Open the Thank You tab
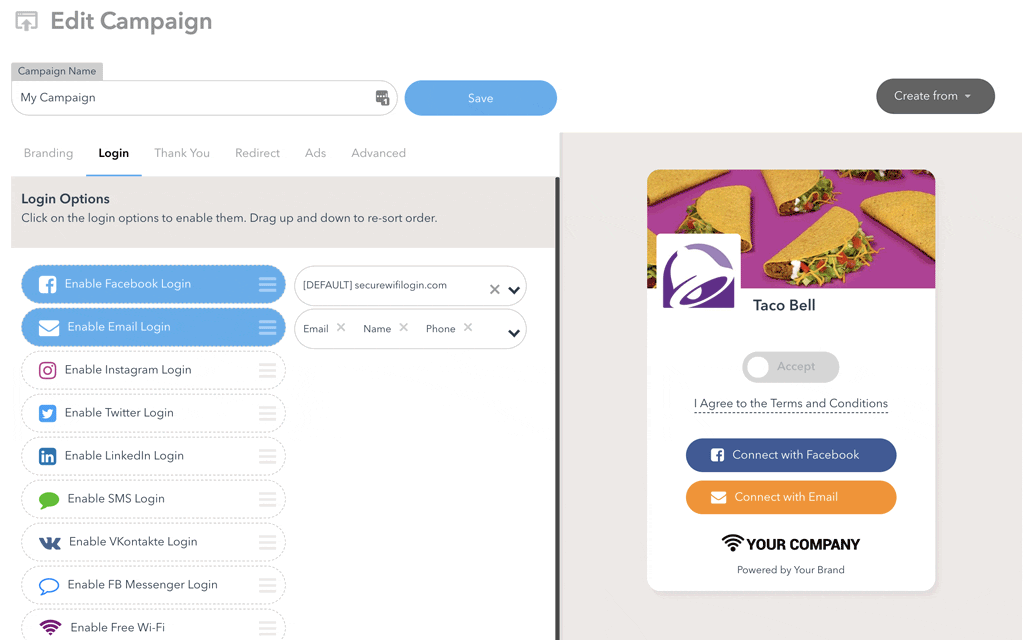Image resolution: width=1024 pixels, height=640 pixels. point(181,153)
